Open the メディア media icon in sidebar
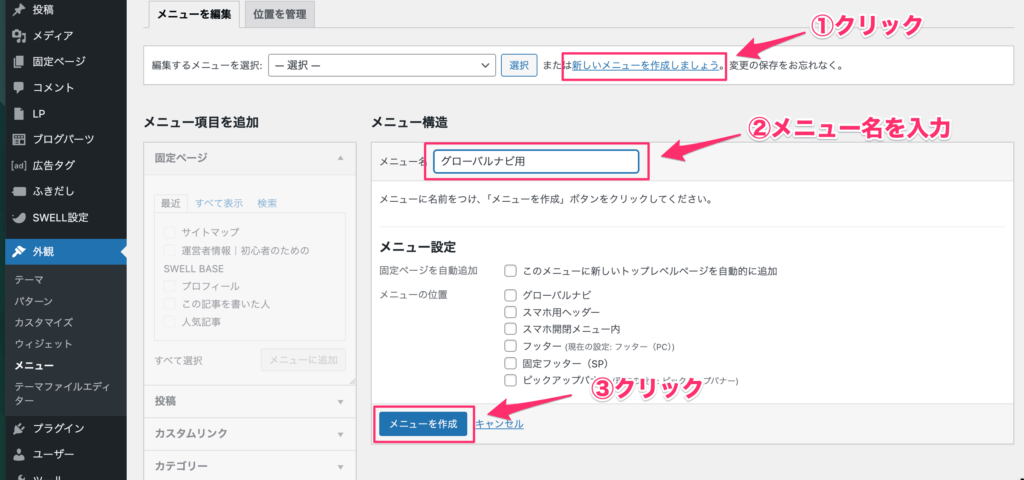 coord(18,36)
